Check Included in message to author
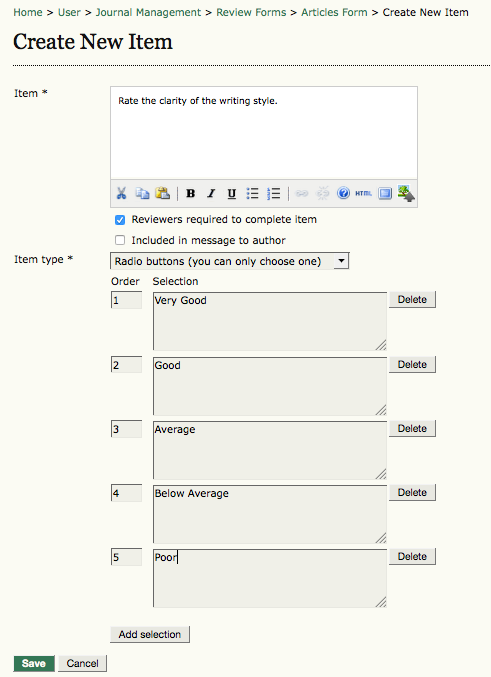 coord(120,240)
